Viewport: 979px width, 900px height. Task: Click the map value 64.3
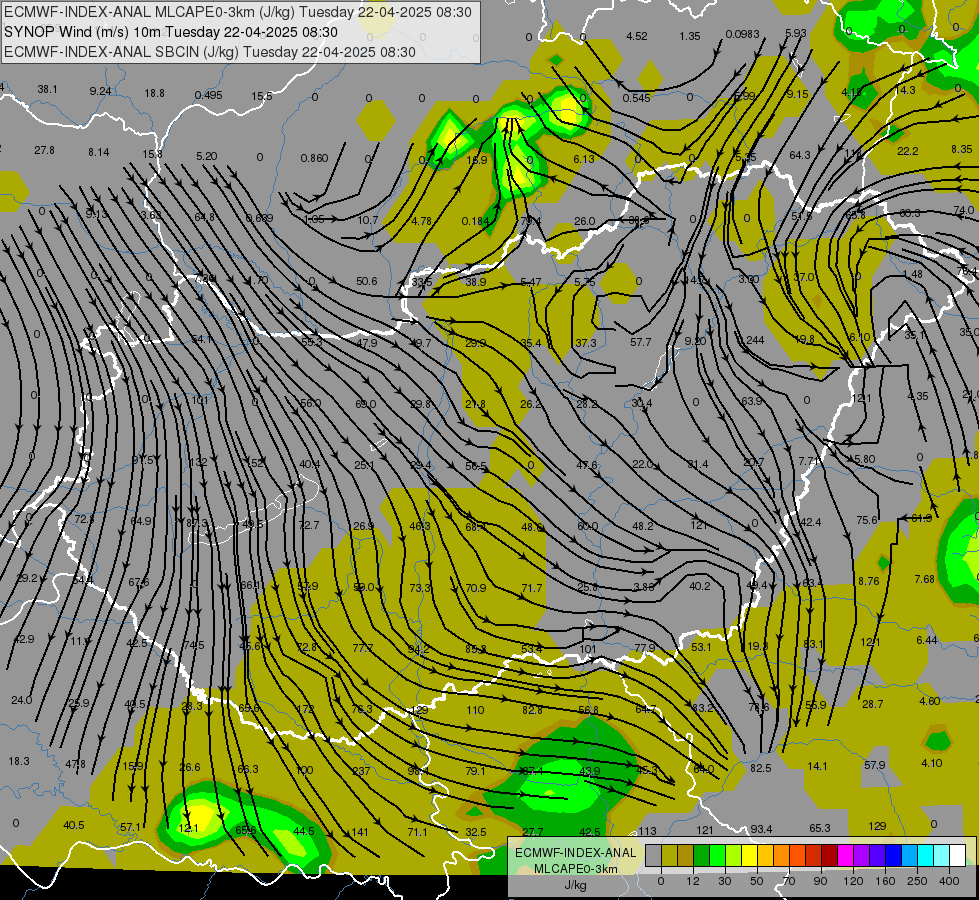[800, 155]
